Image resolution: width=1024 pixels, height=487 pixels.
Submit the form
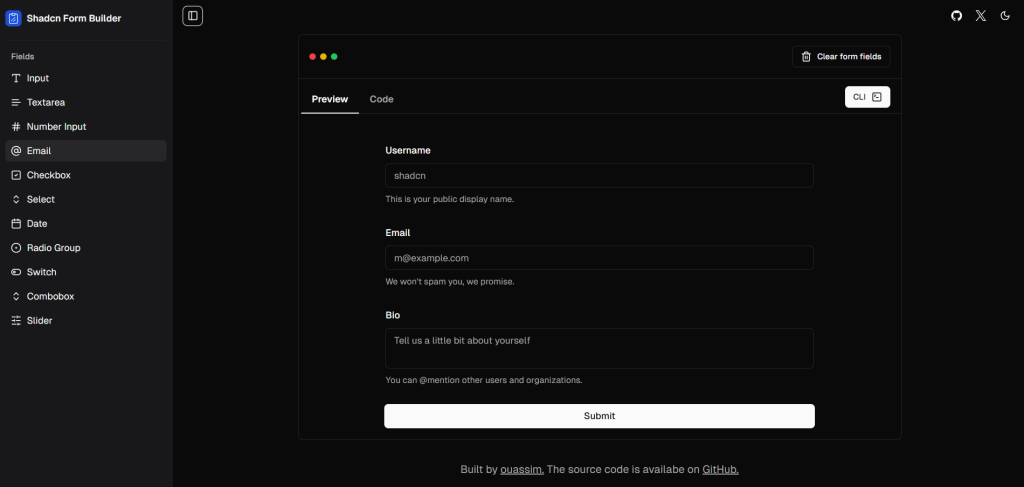(x=600, y=416)
